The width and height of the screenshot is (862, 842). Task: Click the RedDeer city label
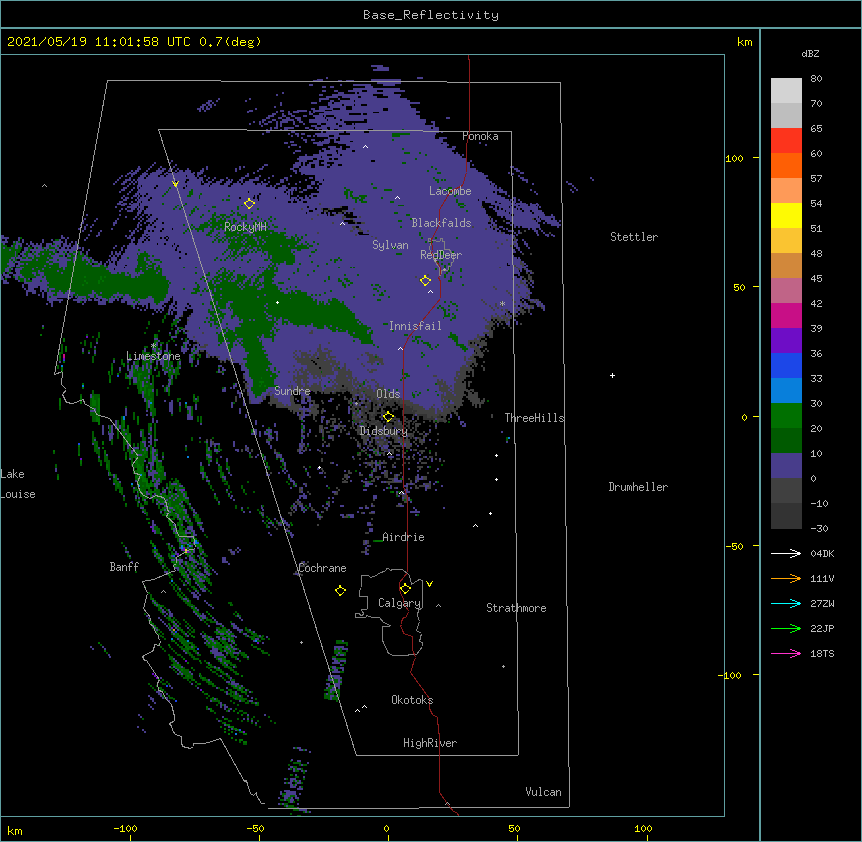(441, 255)
